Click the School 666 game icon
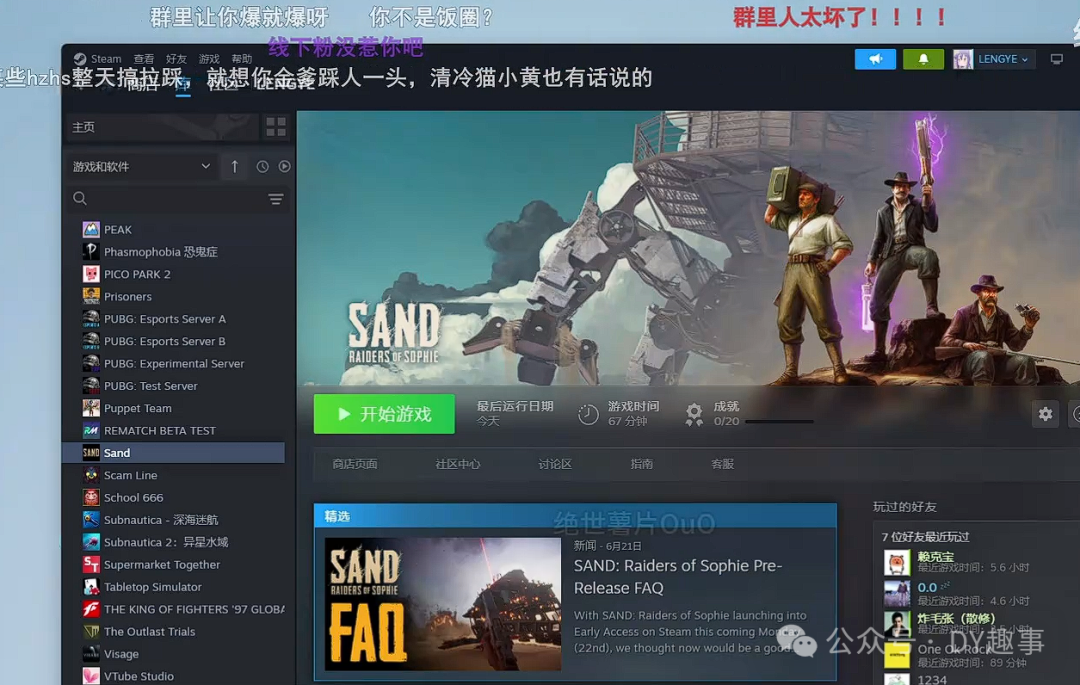The image size is (1080, 685). (91, 498)
